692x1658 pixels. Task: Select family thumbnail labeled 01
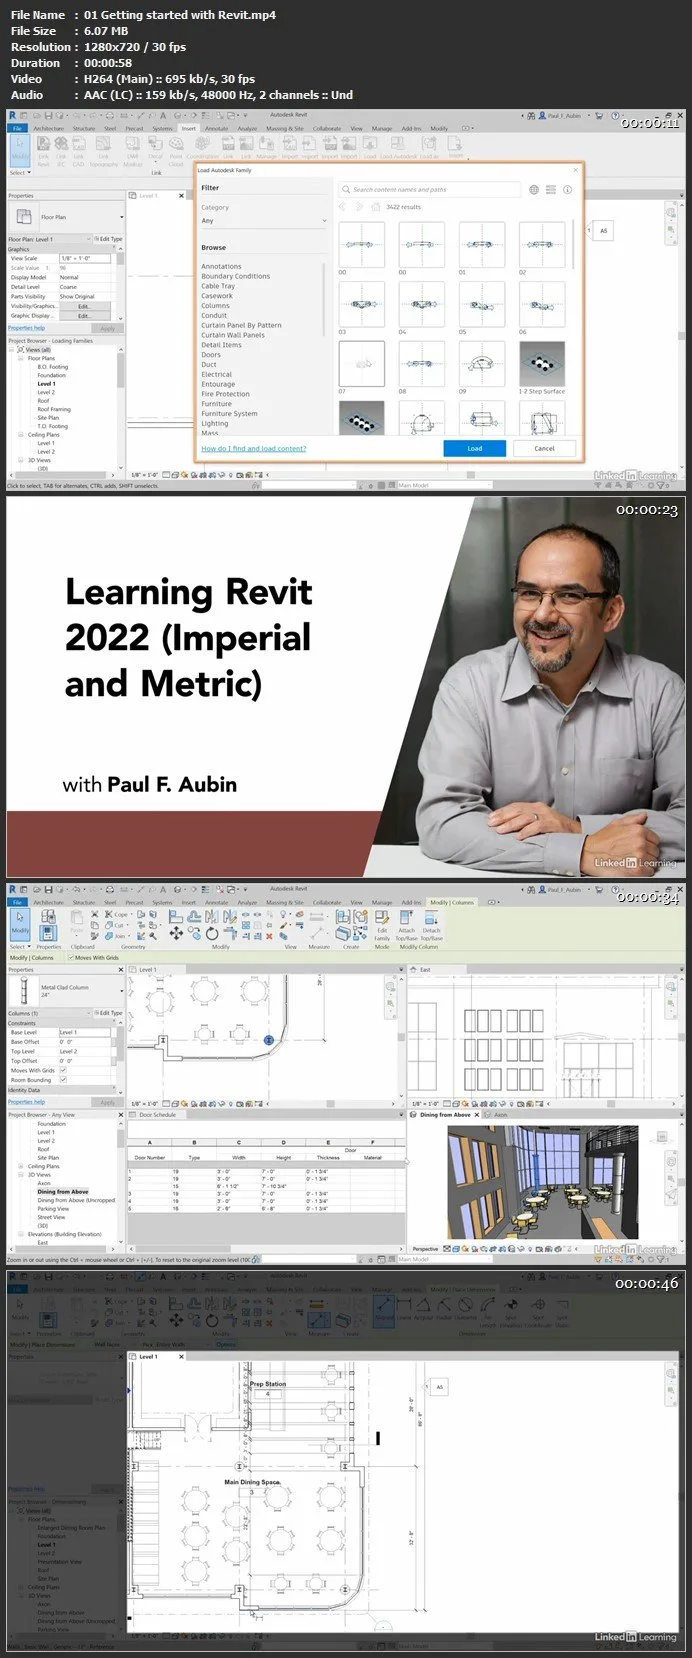(482, 243)
